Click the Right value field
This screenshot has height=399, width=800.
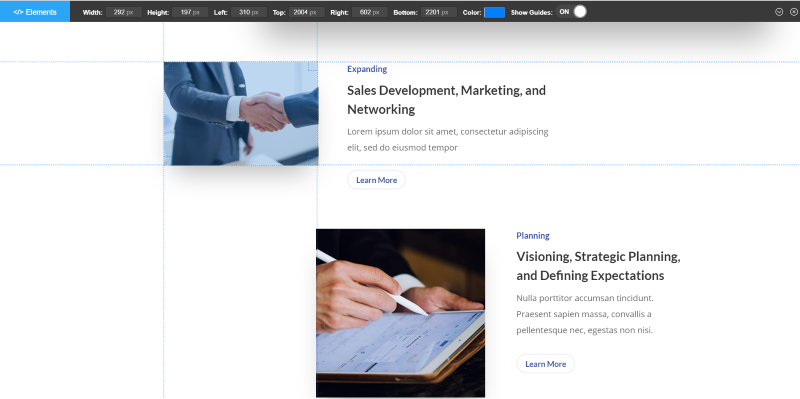tap(369, 12)
